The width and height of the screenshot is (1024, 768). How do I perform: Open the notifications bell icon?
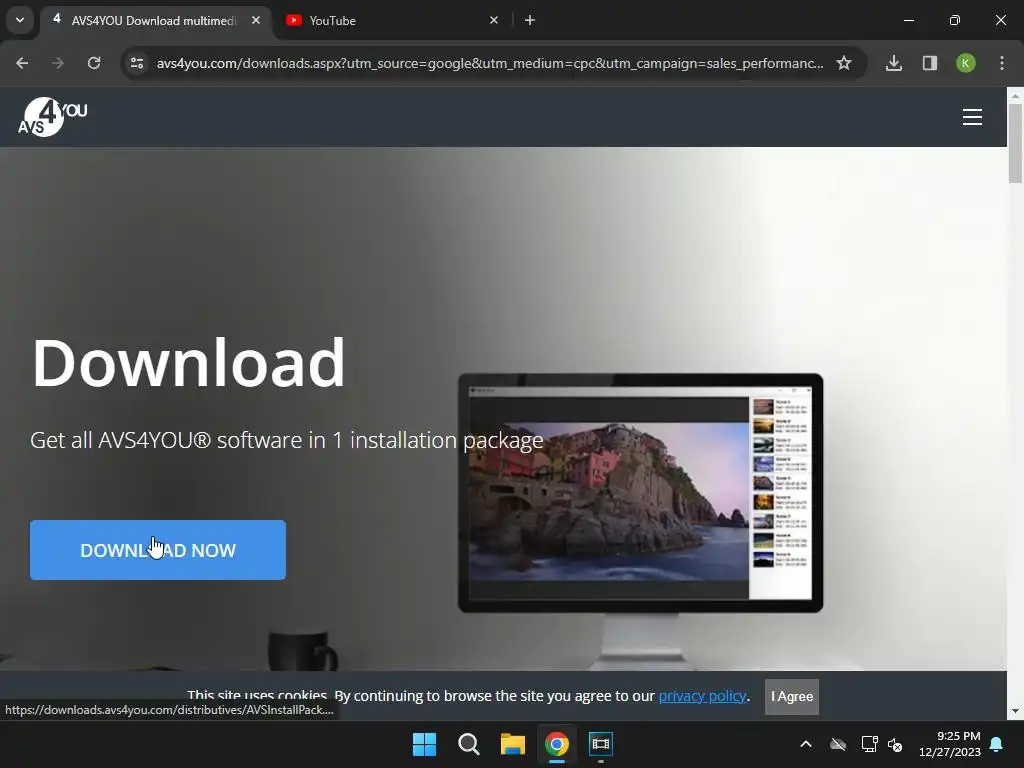click(x=997, y=744)
